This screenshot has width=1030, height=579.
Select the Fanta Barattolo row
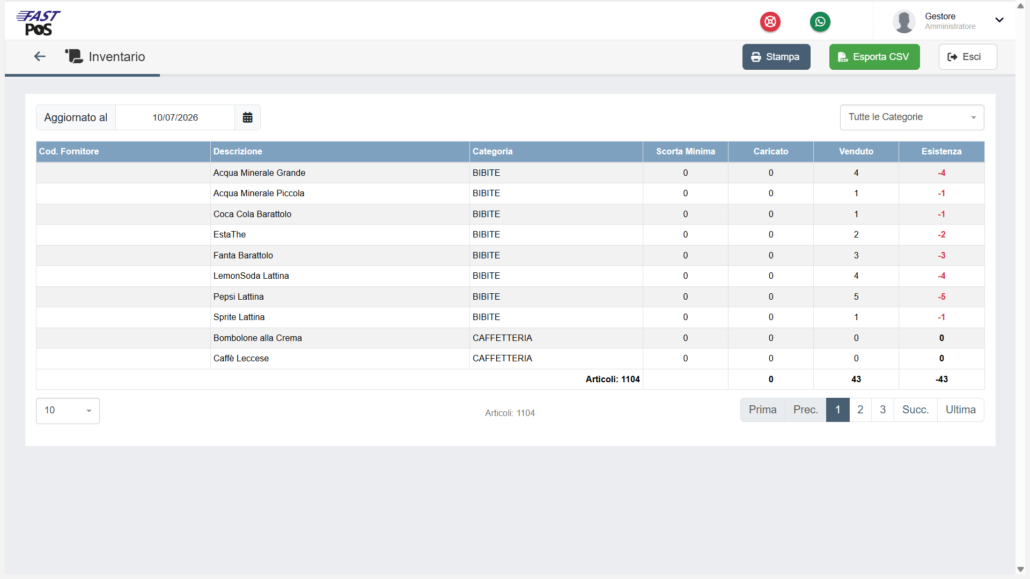[x=510, y=255]
